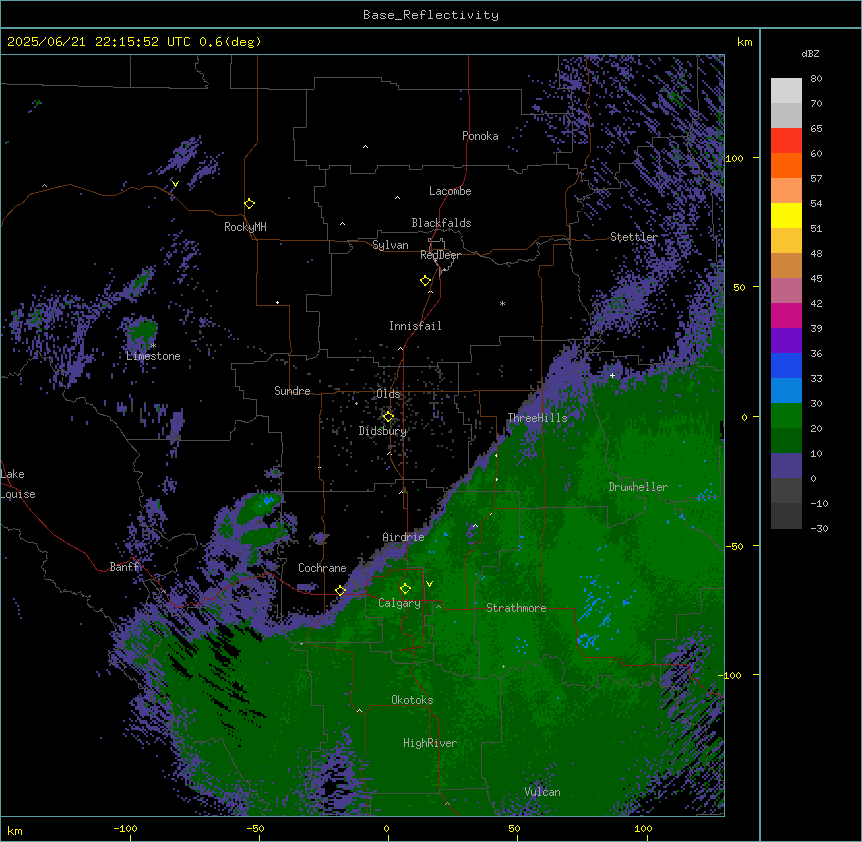
Task: Select the purple 36-39 dBZ legend swatch
Action: [x=786, y=341]
